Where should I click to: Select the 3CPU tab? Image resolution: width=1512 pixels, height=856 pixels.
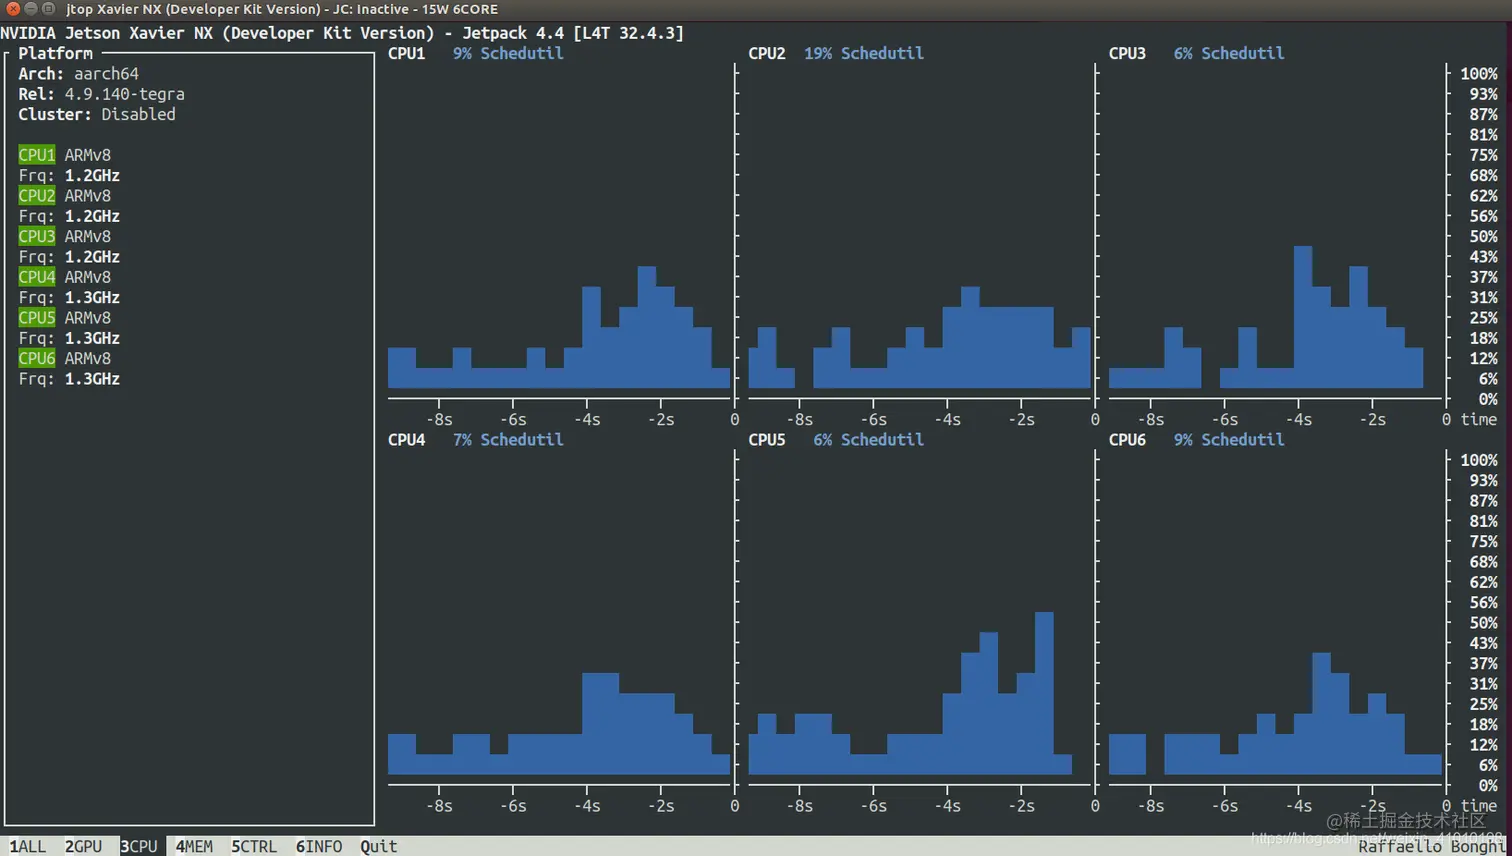[139, 846]
